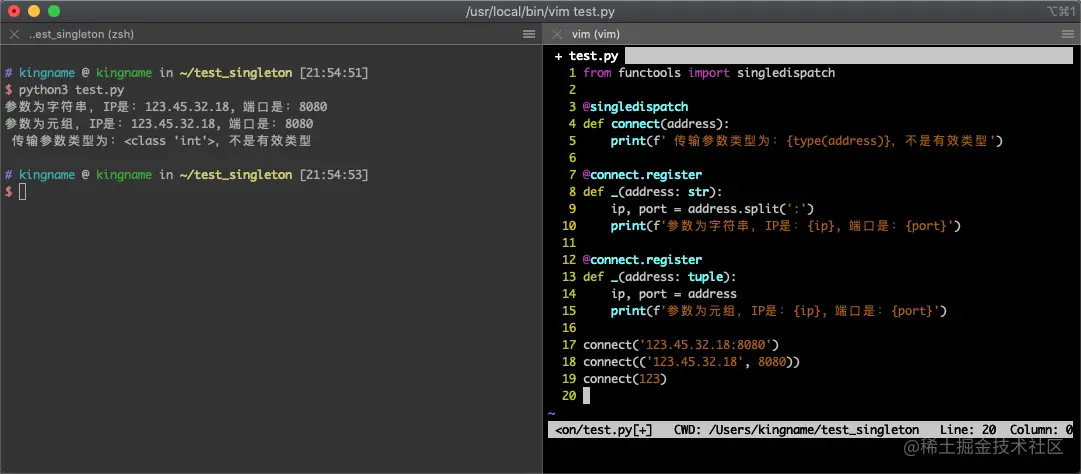Click 'def connect(address):' on line 4
The width and height of the screenshot is (1081, 474).
pos(656,124)
